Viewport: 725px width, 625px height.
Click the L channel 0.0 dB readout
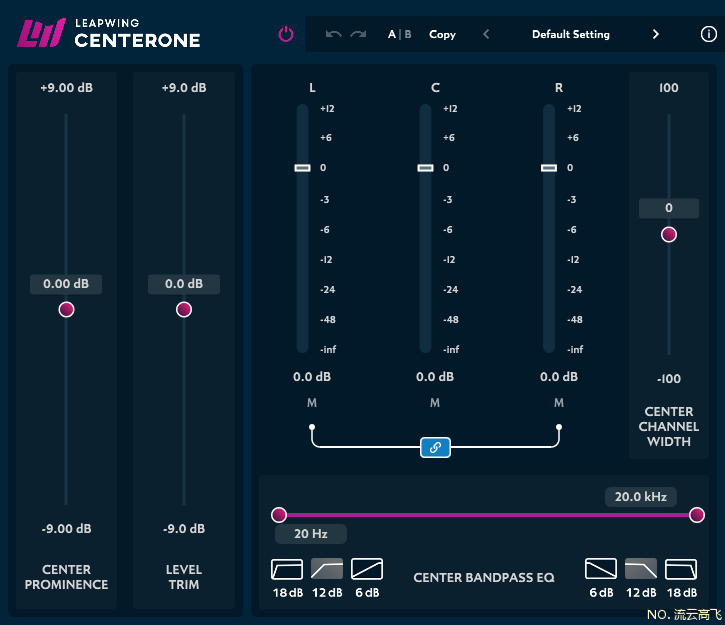312,377
